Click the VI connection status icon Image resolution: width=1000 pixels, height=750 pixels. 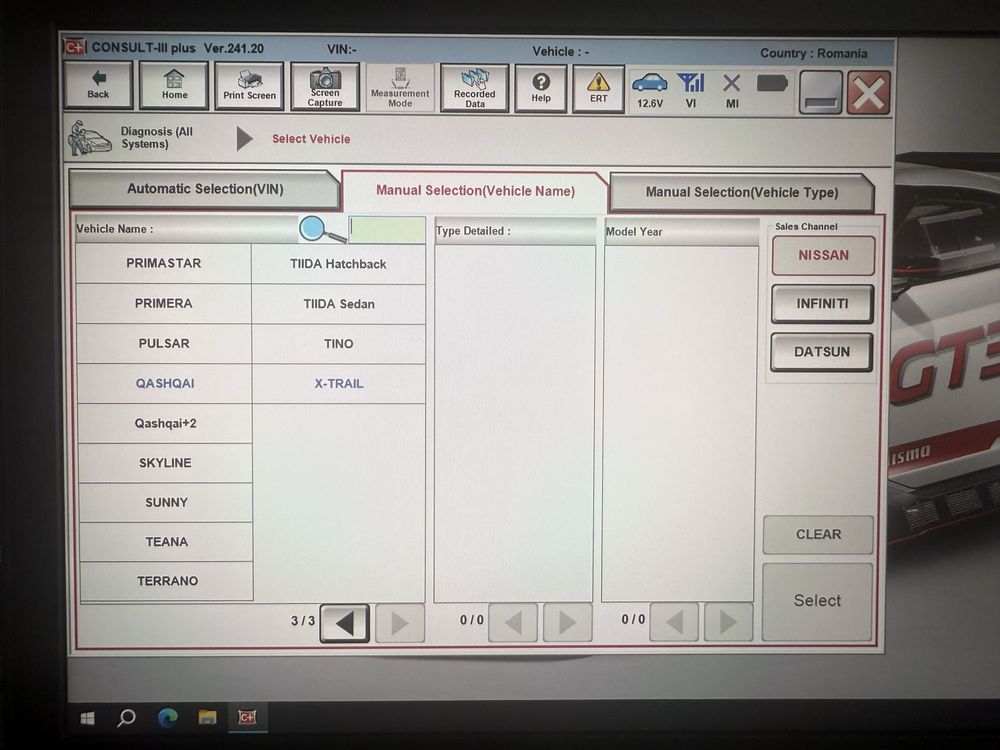(x=691, y=90)
